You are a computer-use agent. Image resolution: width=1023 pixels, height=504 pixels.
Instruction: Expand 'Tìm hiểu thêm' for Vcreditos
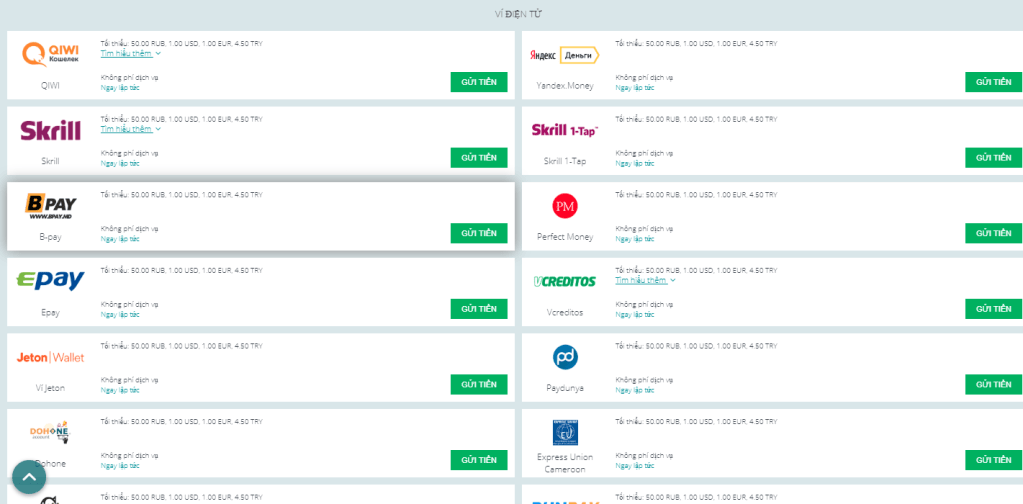(645, 280)
